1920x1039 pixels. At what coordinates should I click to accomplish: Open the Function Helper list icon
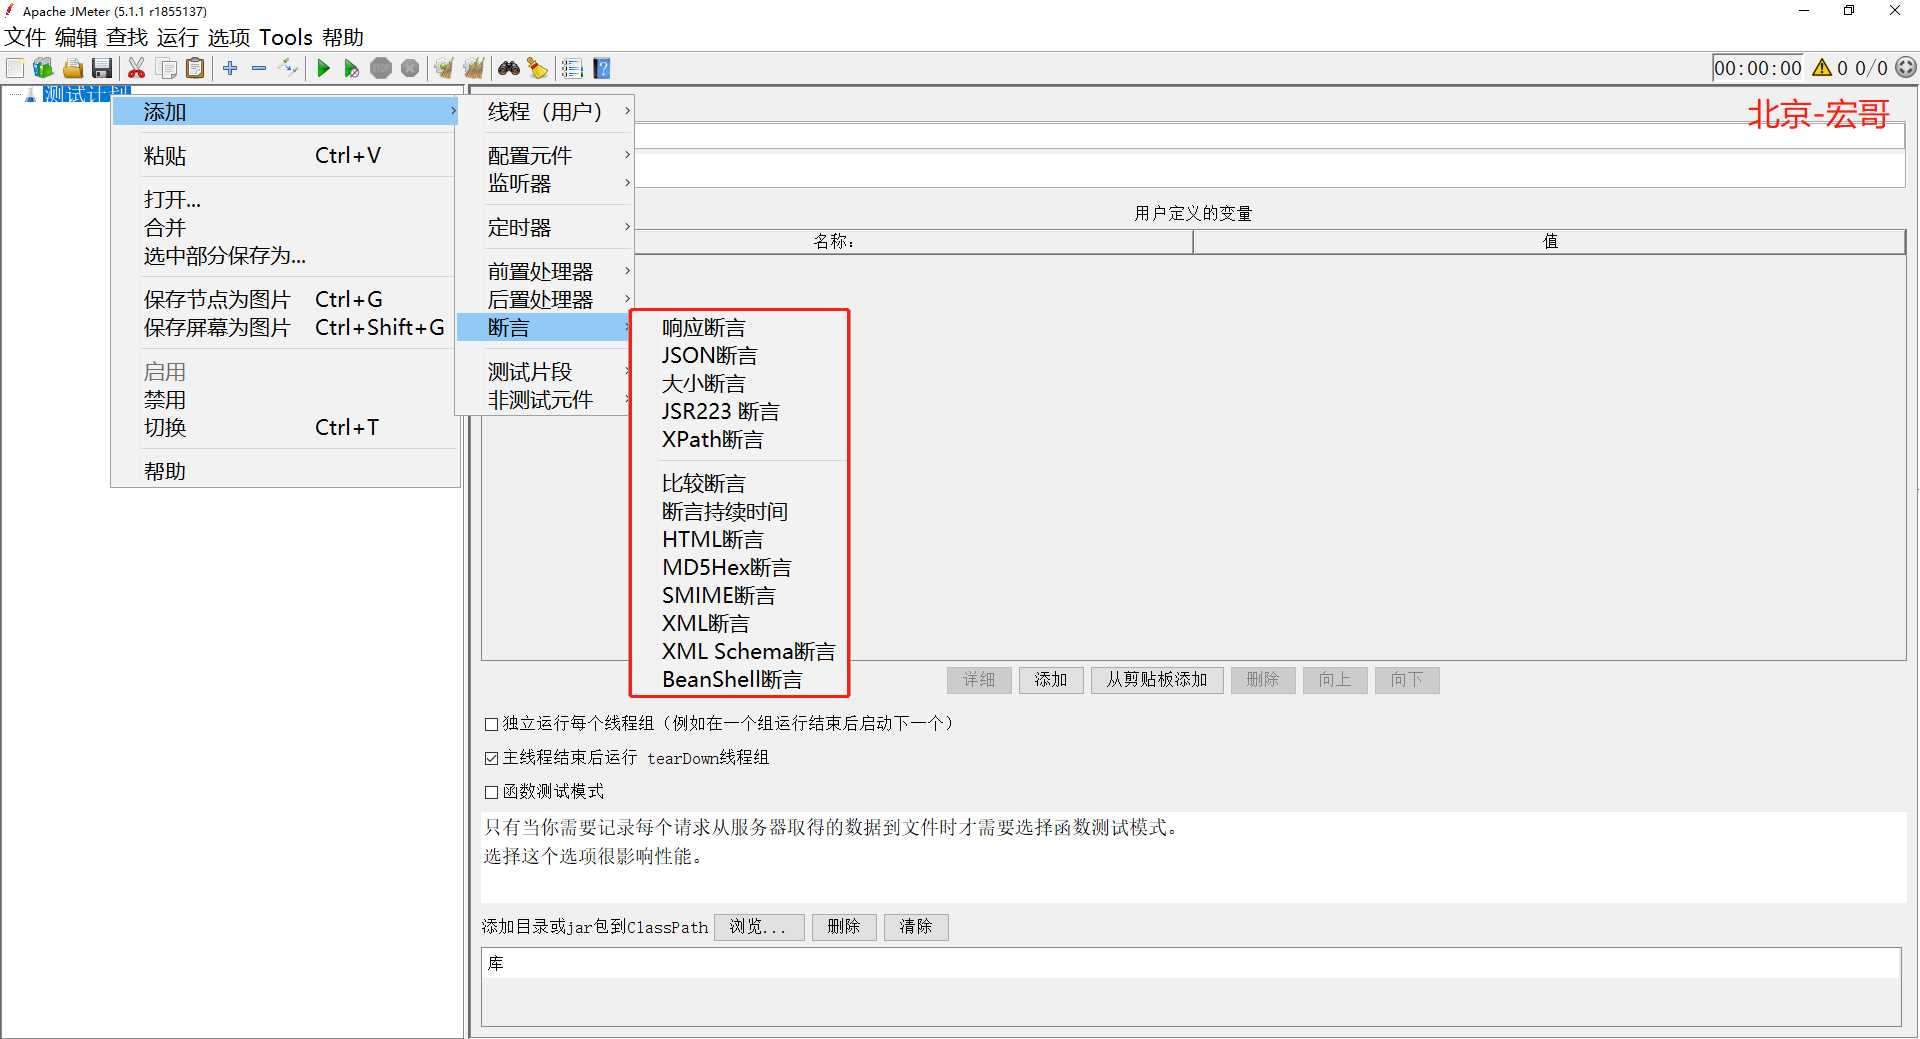pos(572,68)
